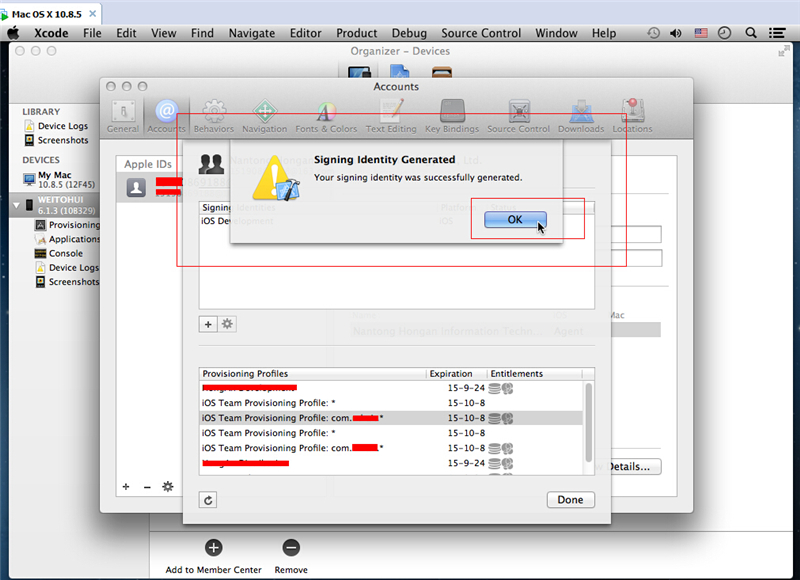The image size is (800, 580).
Task: Add a signing identity with the plus button
Action: point(208,324)
